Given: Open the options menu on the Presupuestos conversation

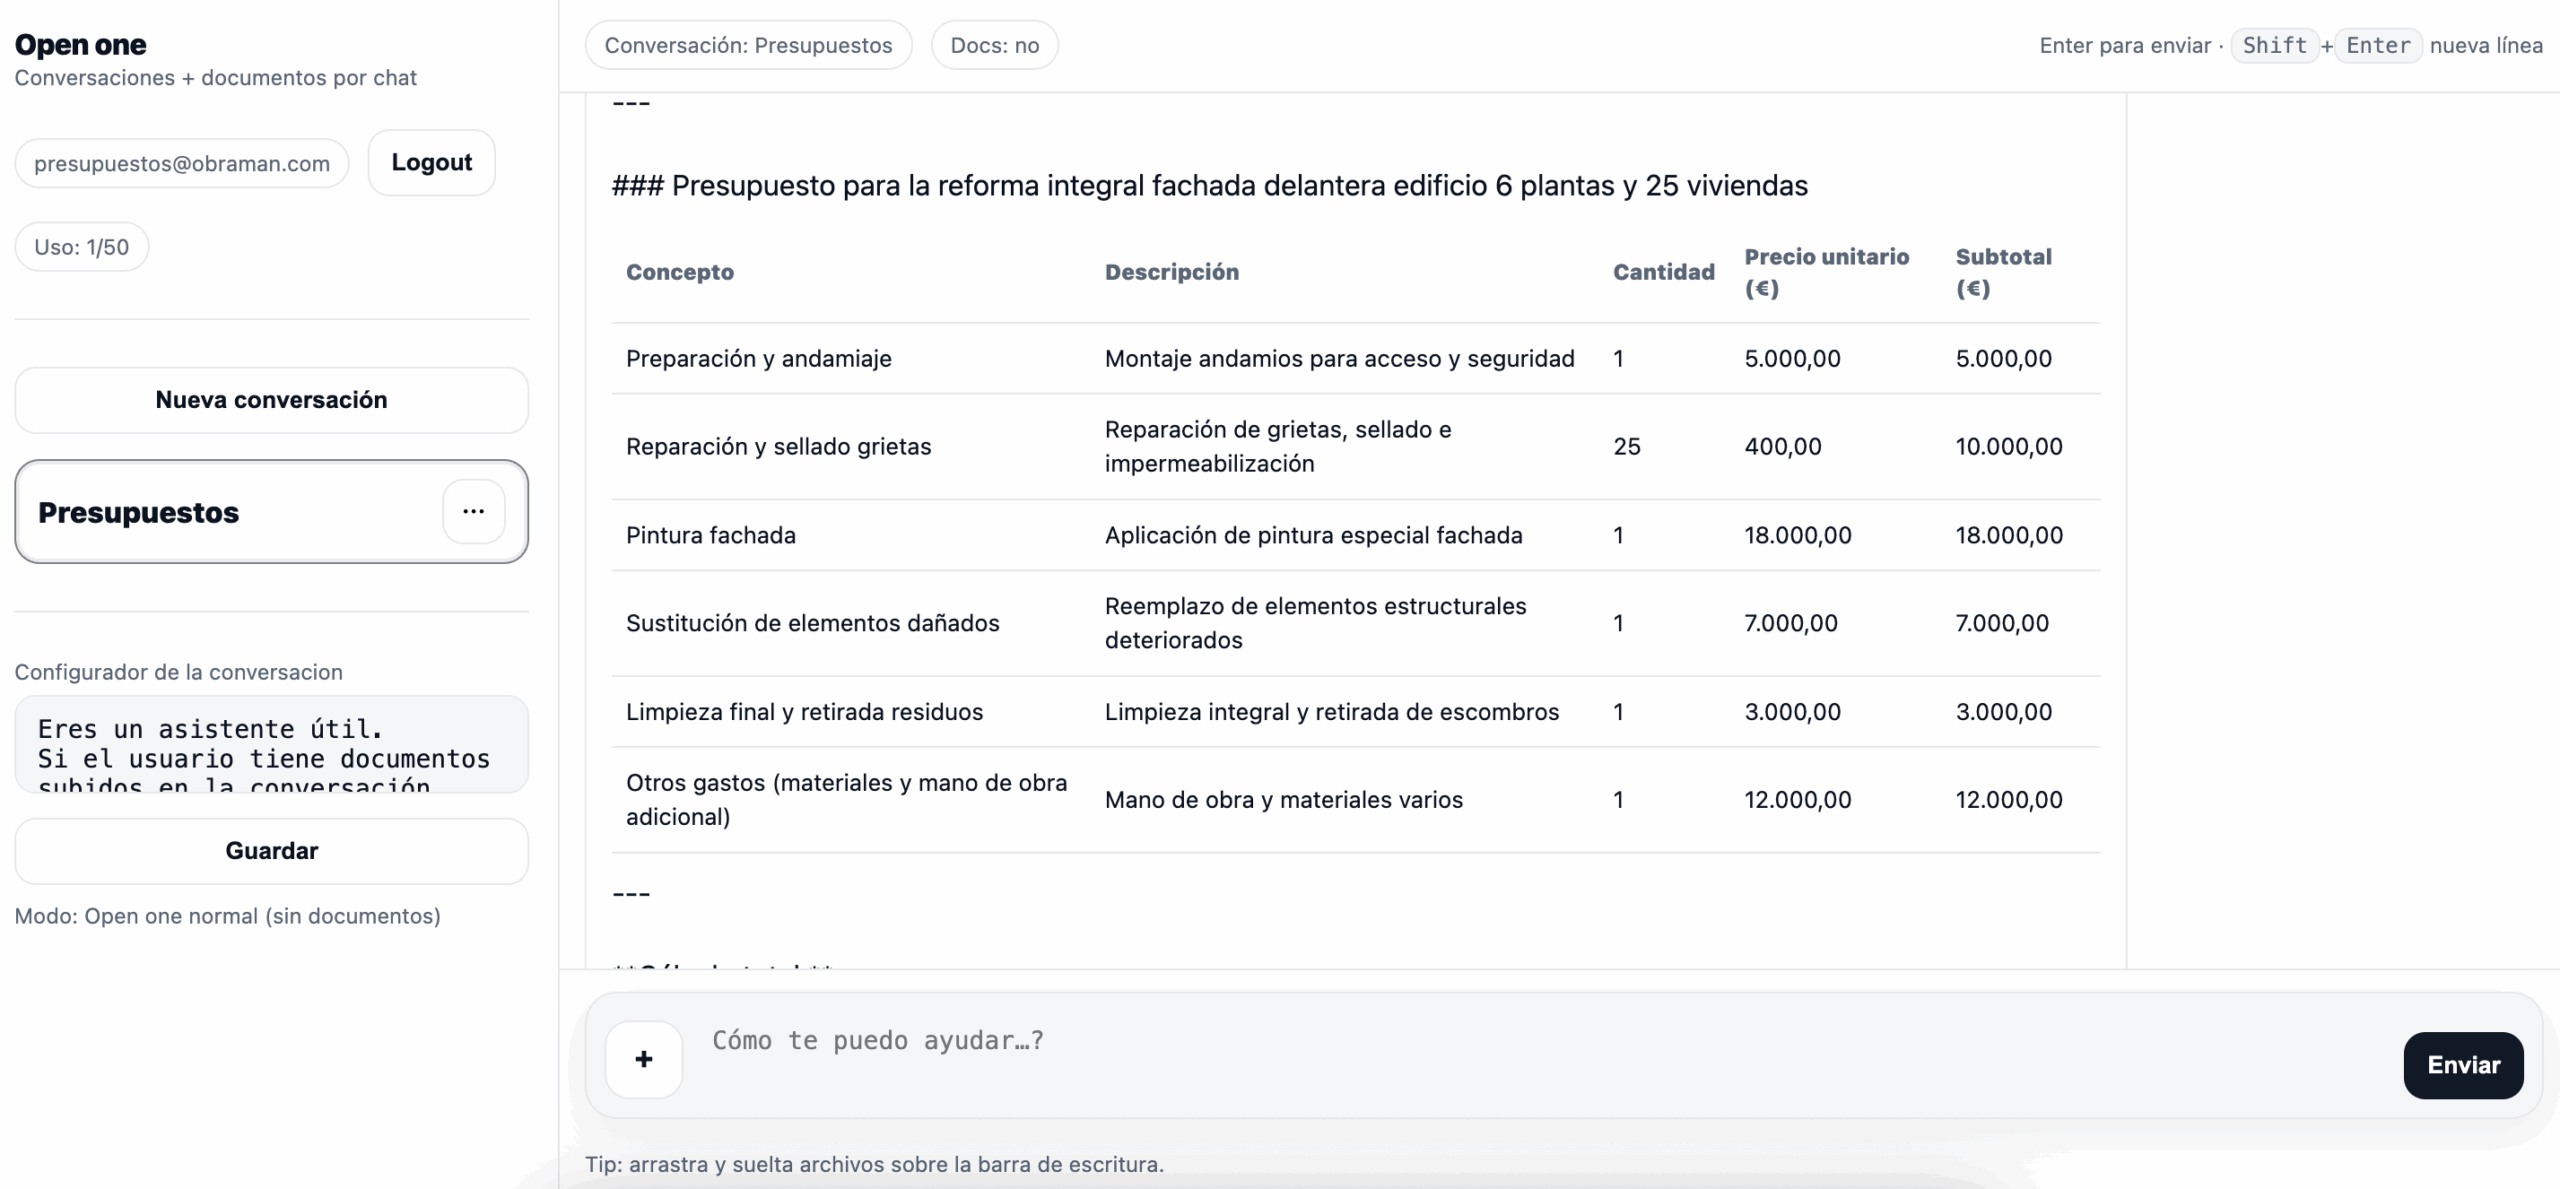Looking at the screenshot, I should coord(473,511).
